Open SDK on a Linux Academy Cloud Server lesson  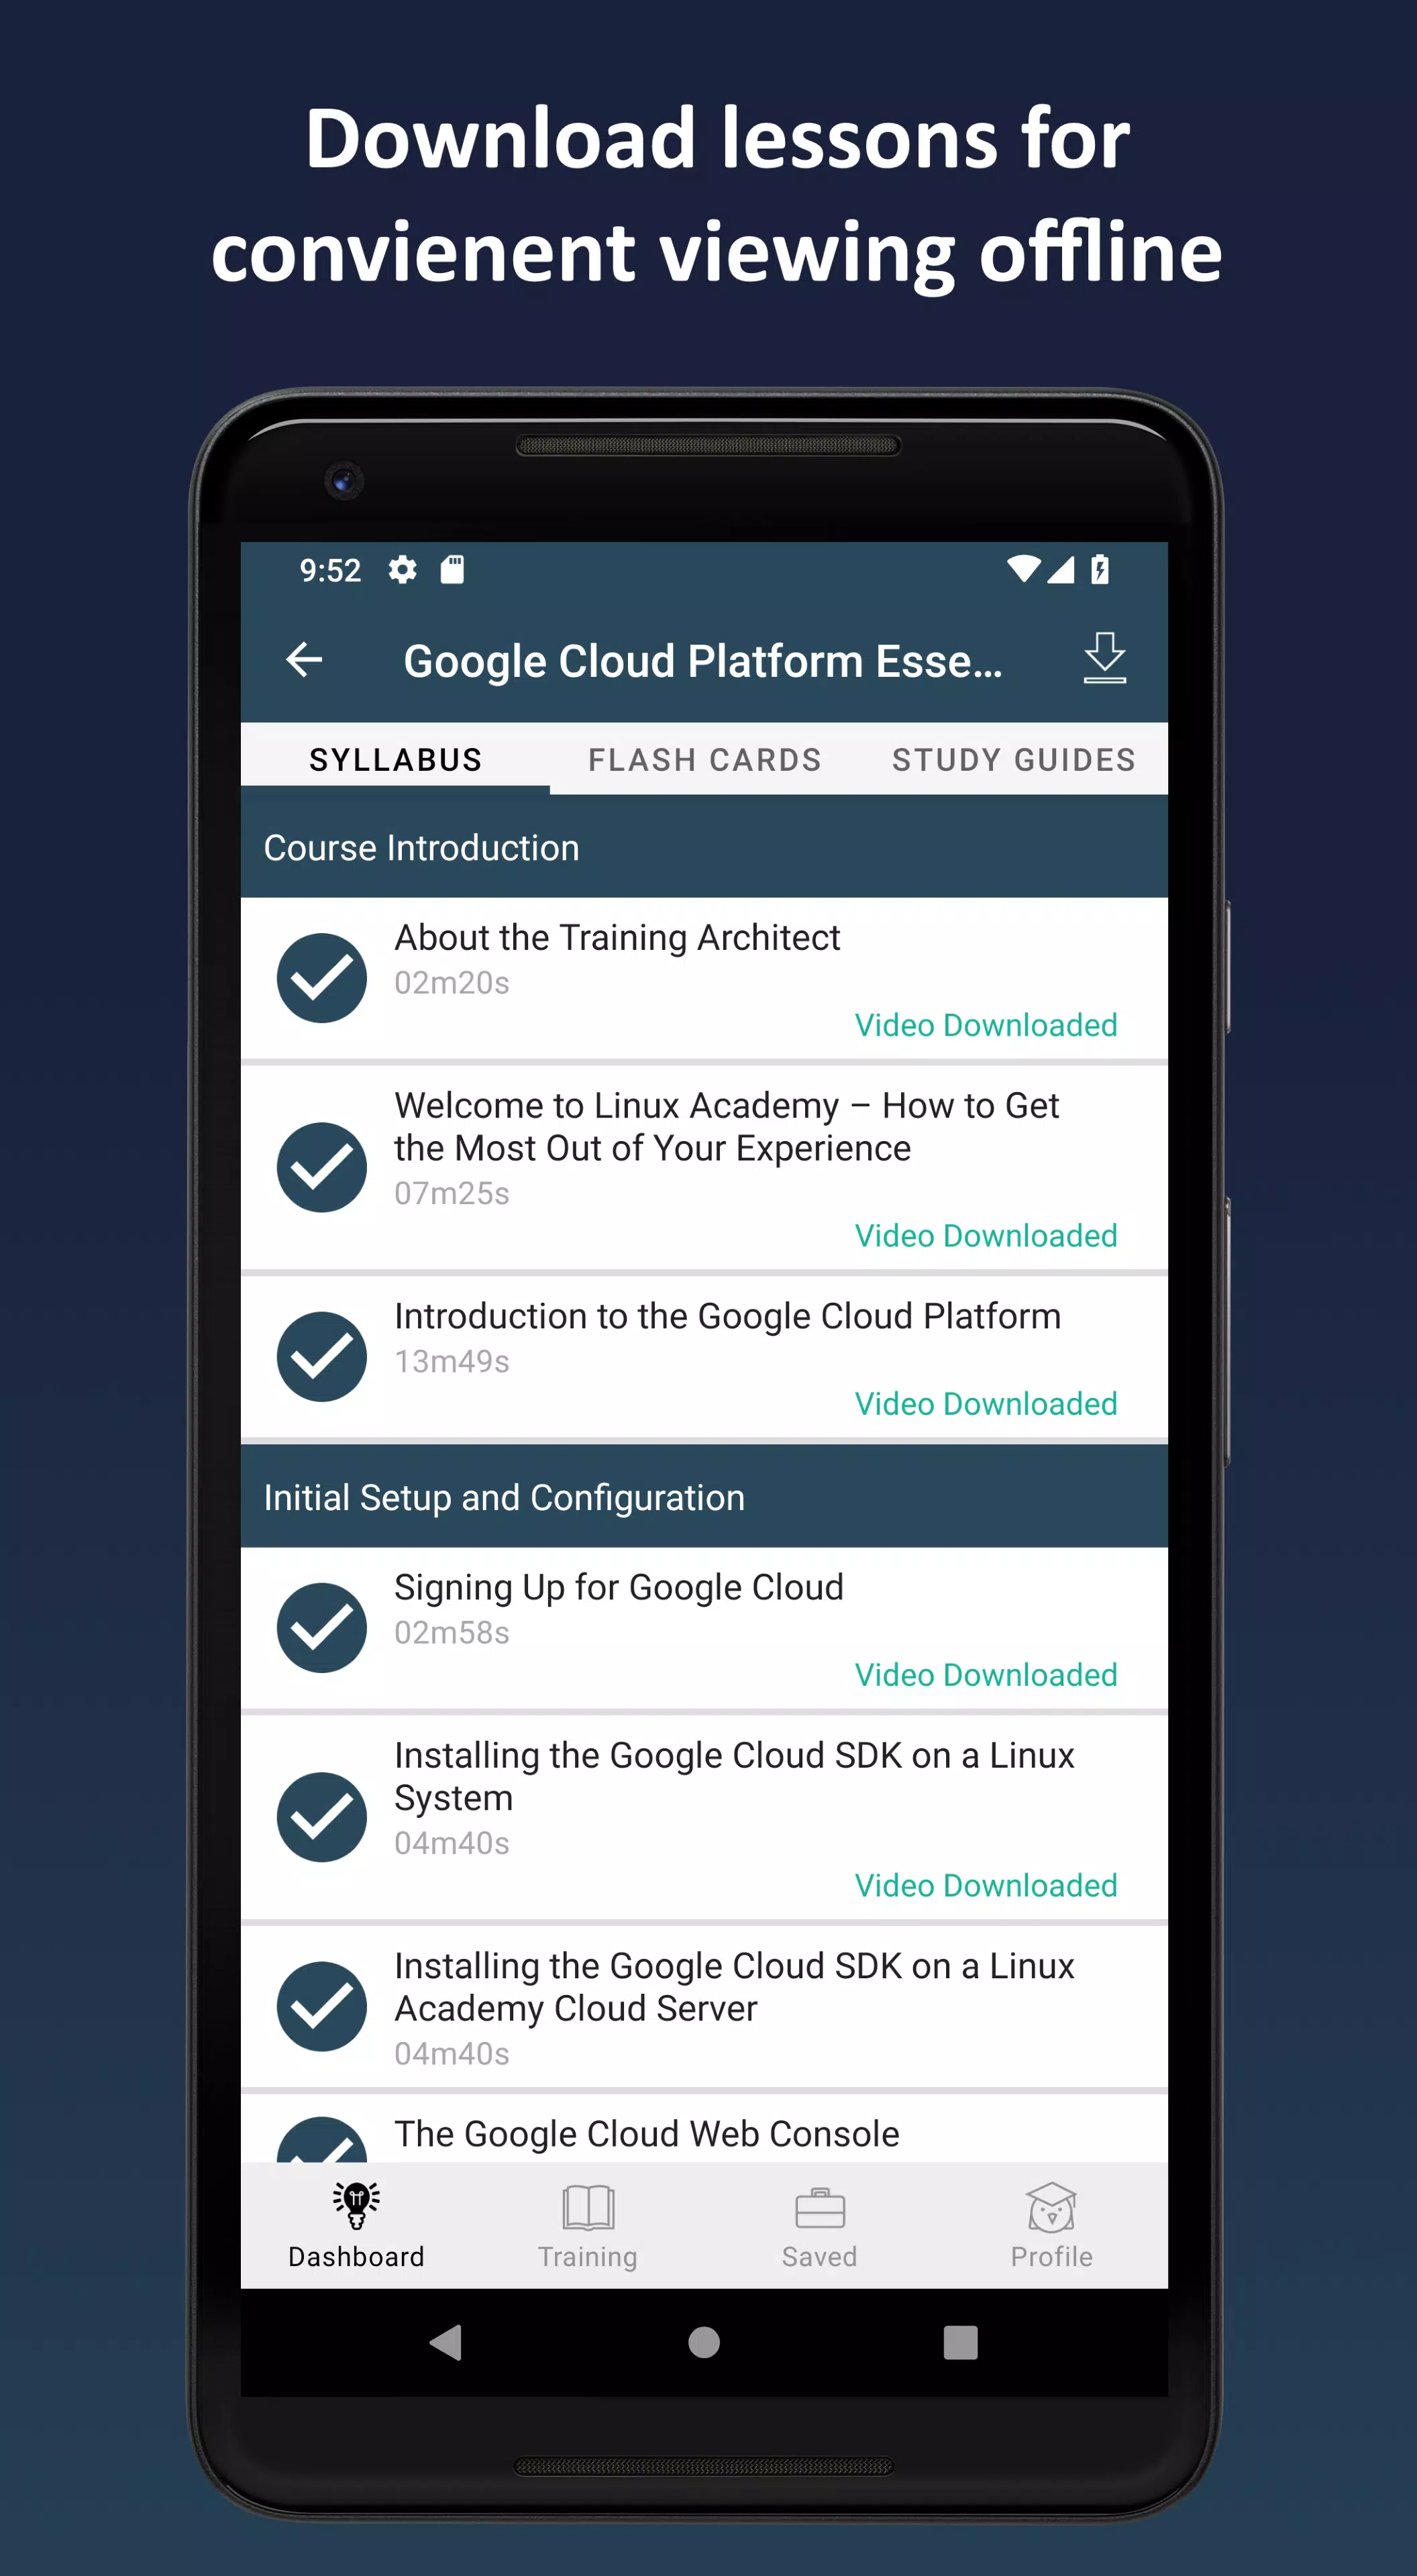pos(704,2007)
